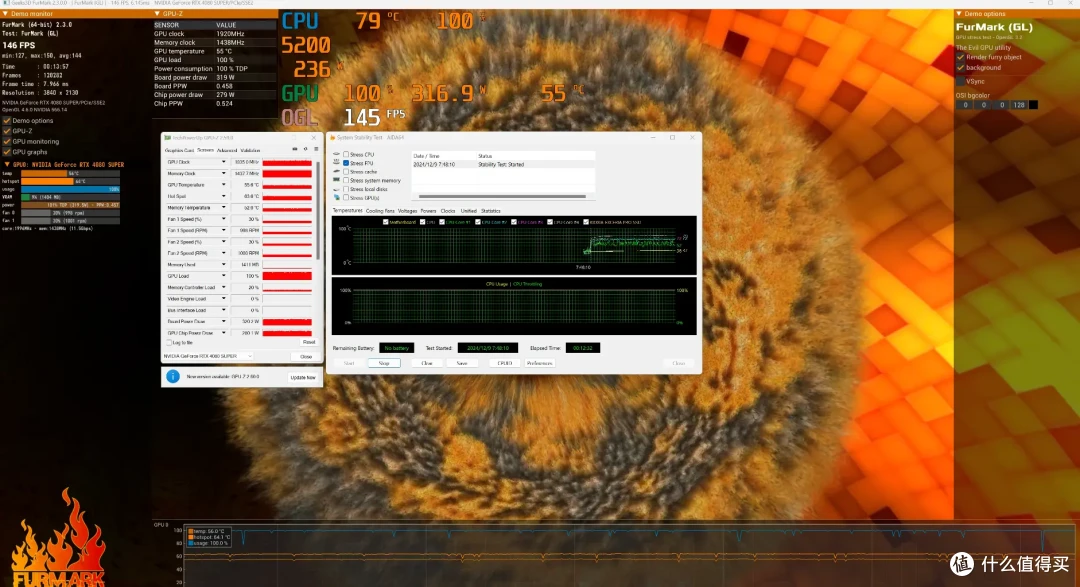
Task: Click the Clear button in AIDA64
Action: click(426, 363)
